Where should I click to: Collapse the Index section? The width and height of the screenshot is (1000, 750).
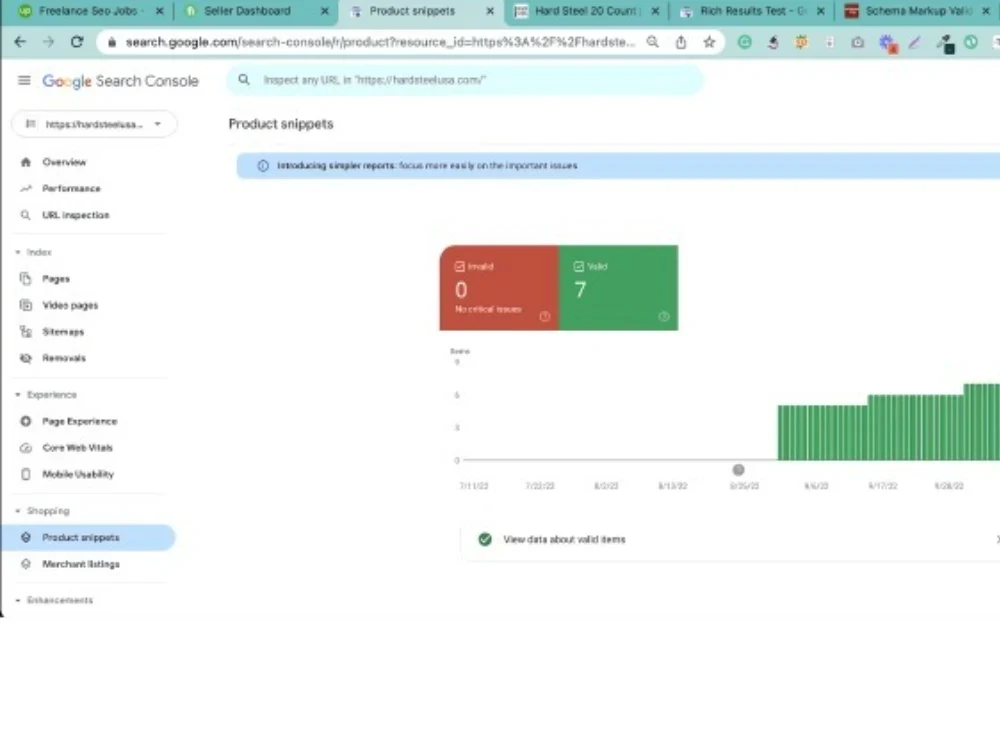click(18, 253)
